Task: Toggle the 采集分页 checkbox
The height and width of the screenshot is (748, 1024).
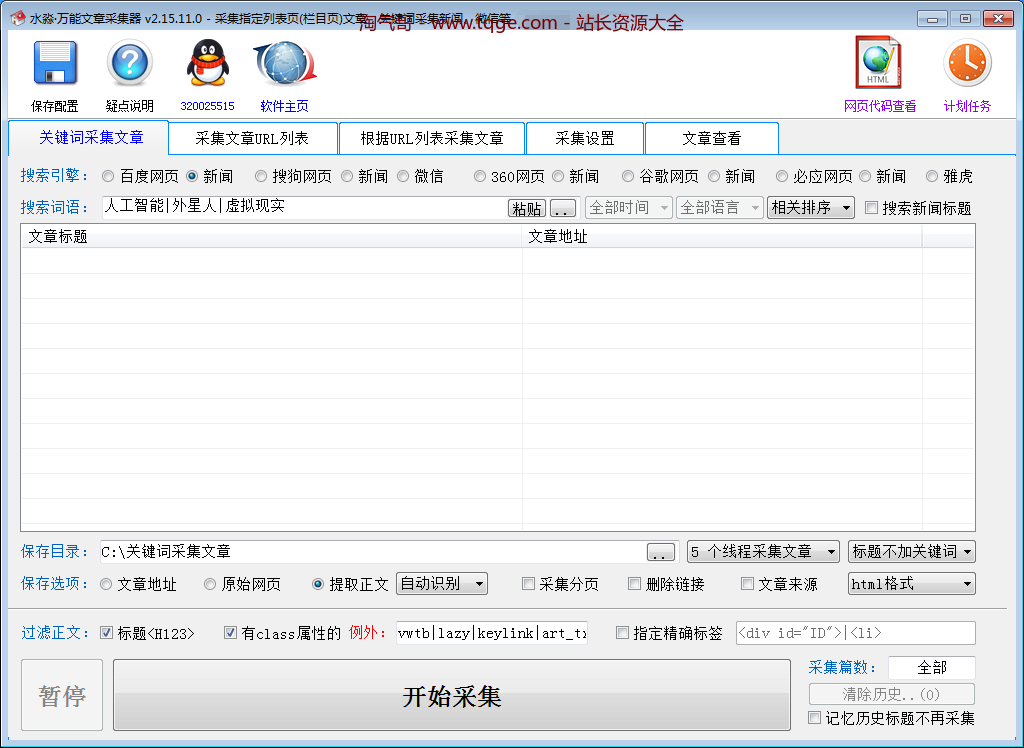Action: click(529, 584)
